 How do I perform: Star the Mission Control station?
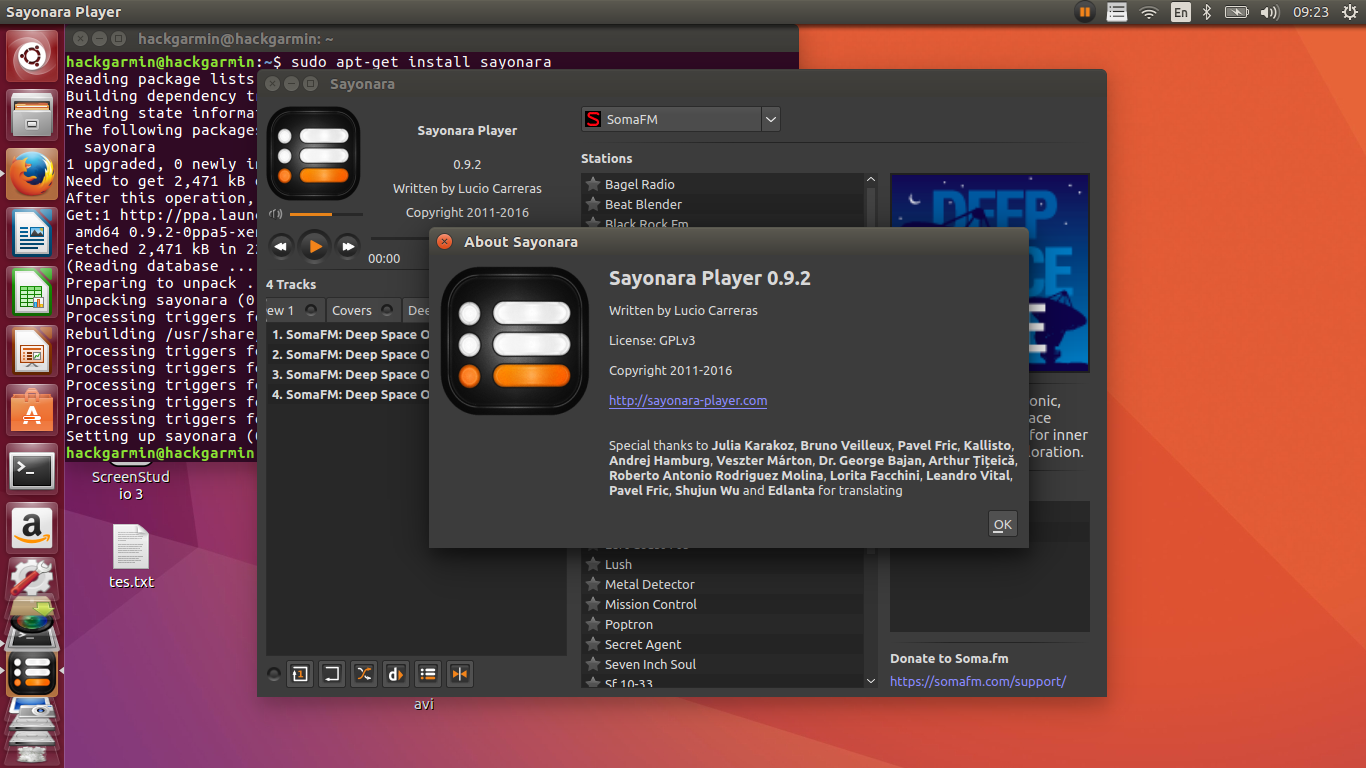[593, 604]
